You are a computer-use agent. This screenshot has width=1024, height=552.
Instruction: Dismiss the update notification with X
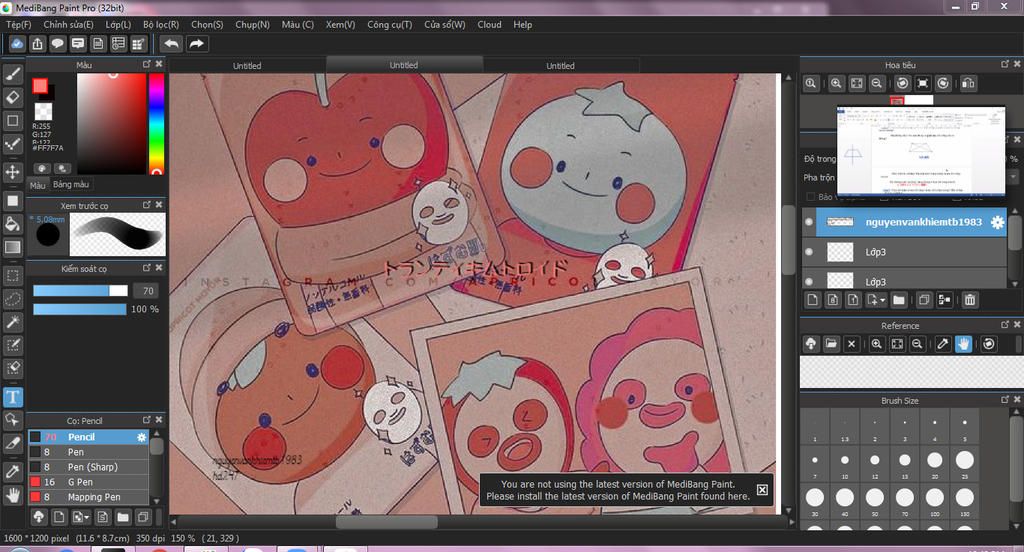coord(761,490)
